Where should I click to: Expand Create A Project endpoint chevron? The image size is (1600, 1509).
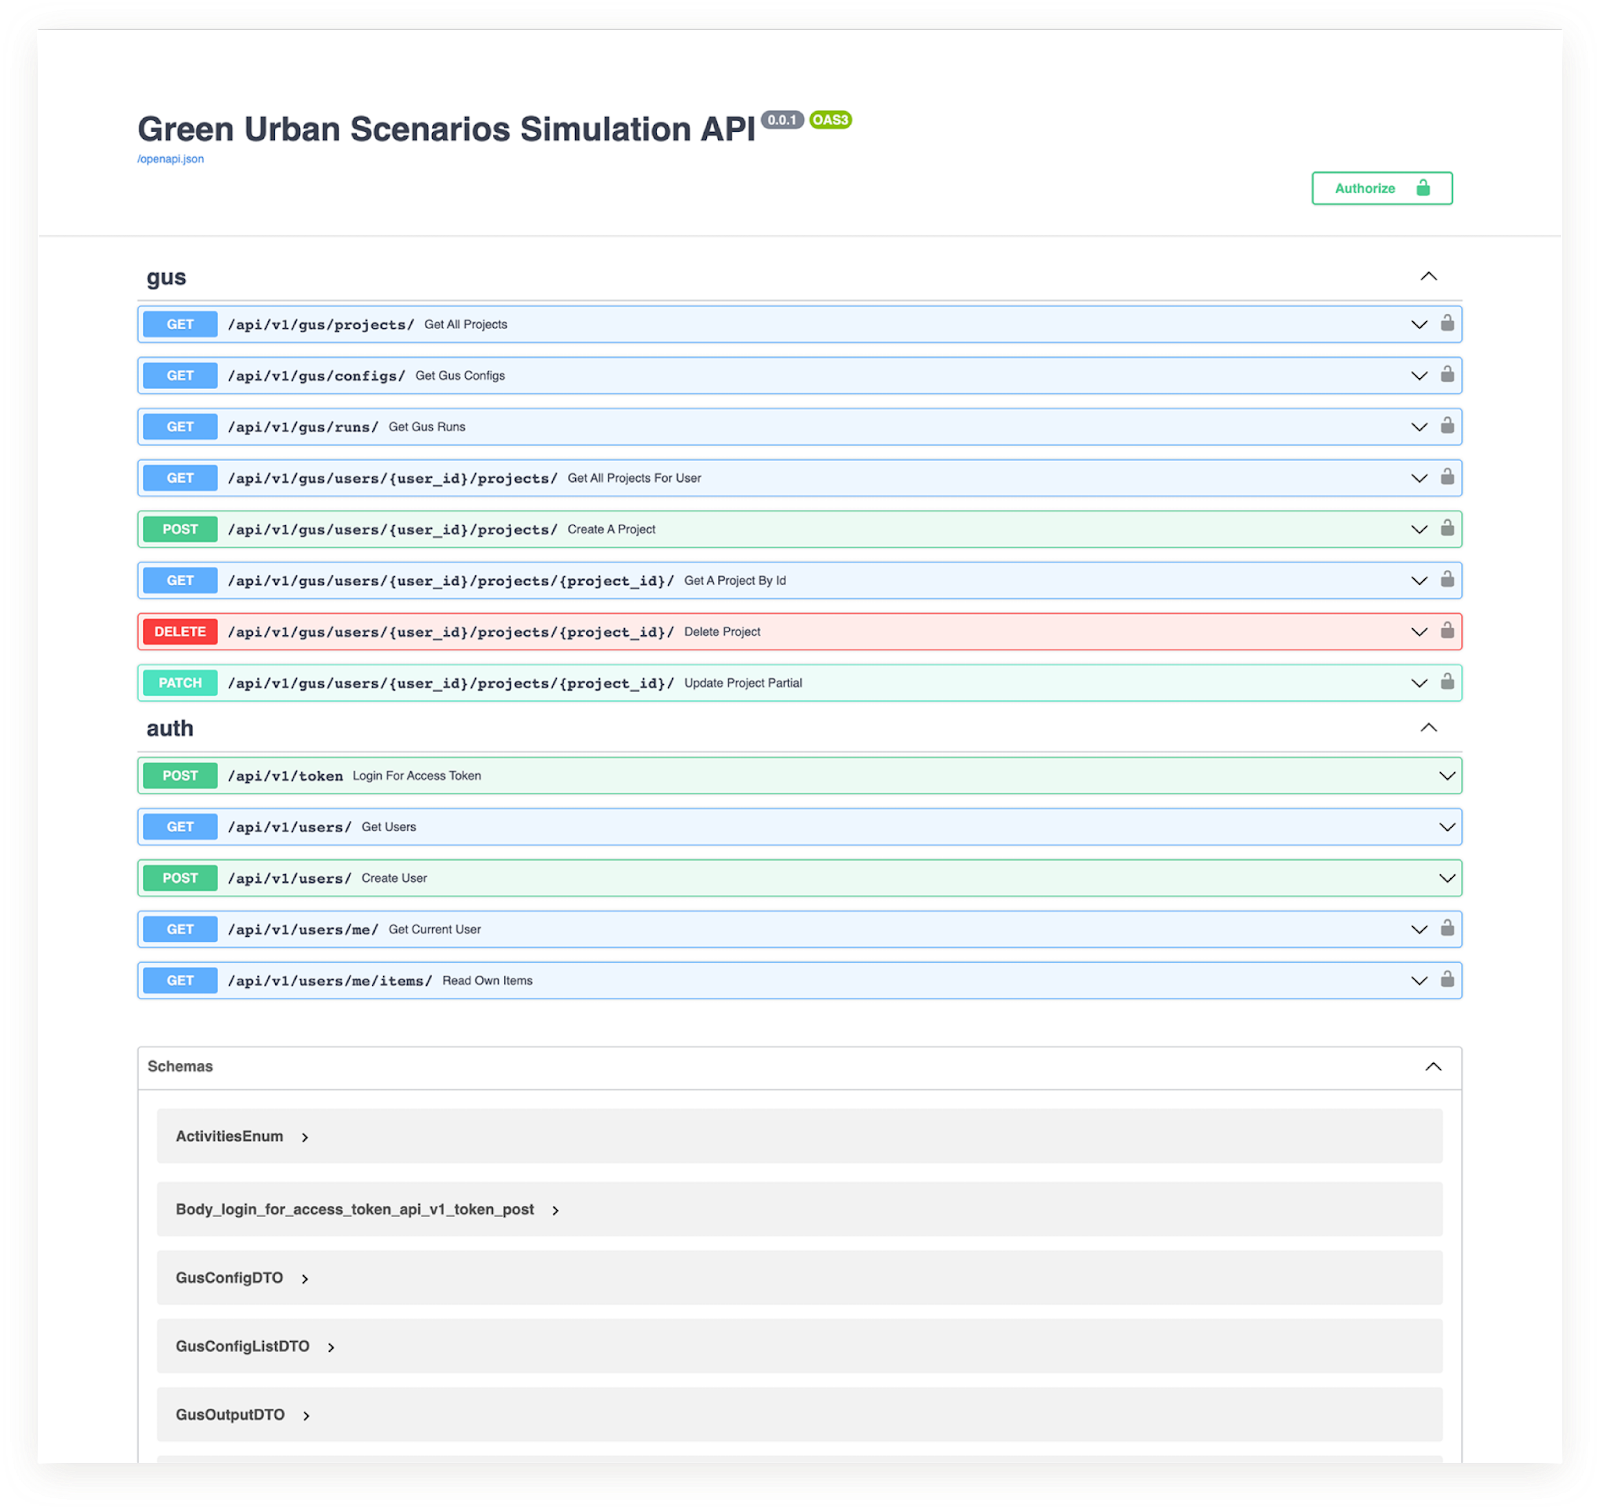pos(1419,529)
